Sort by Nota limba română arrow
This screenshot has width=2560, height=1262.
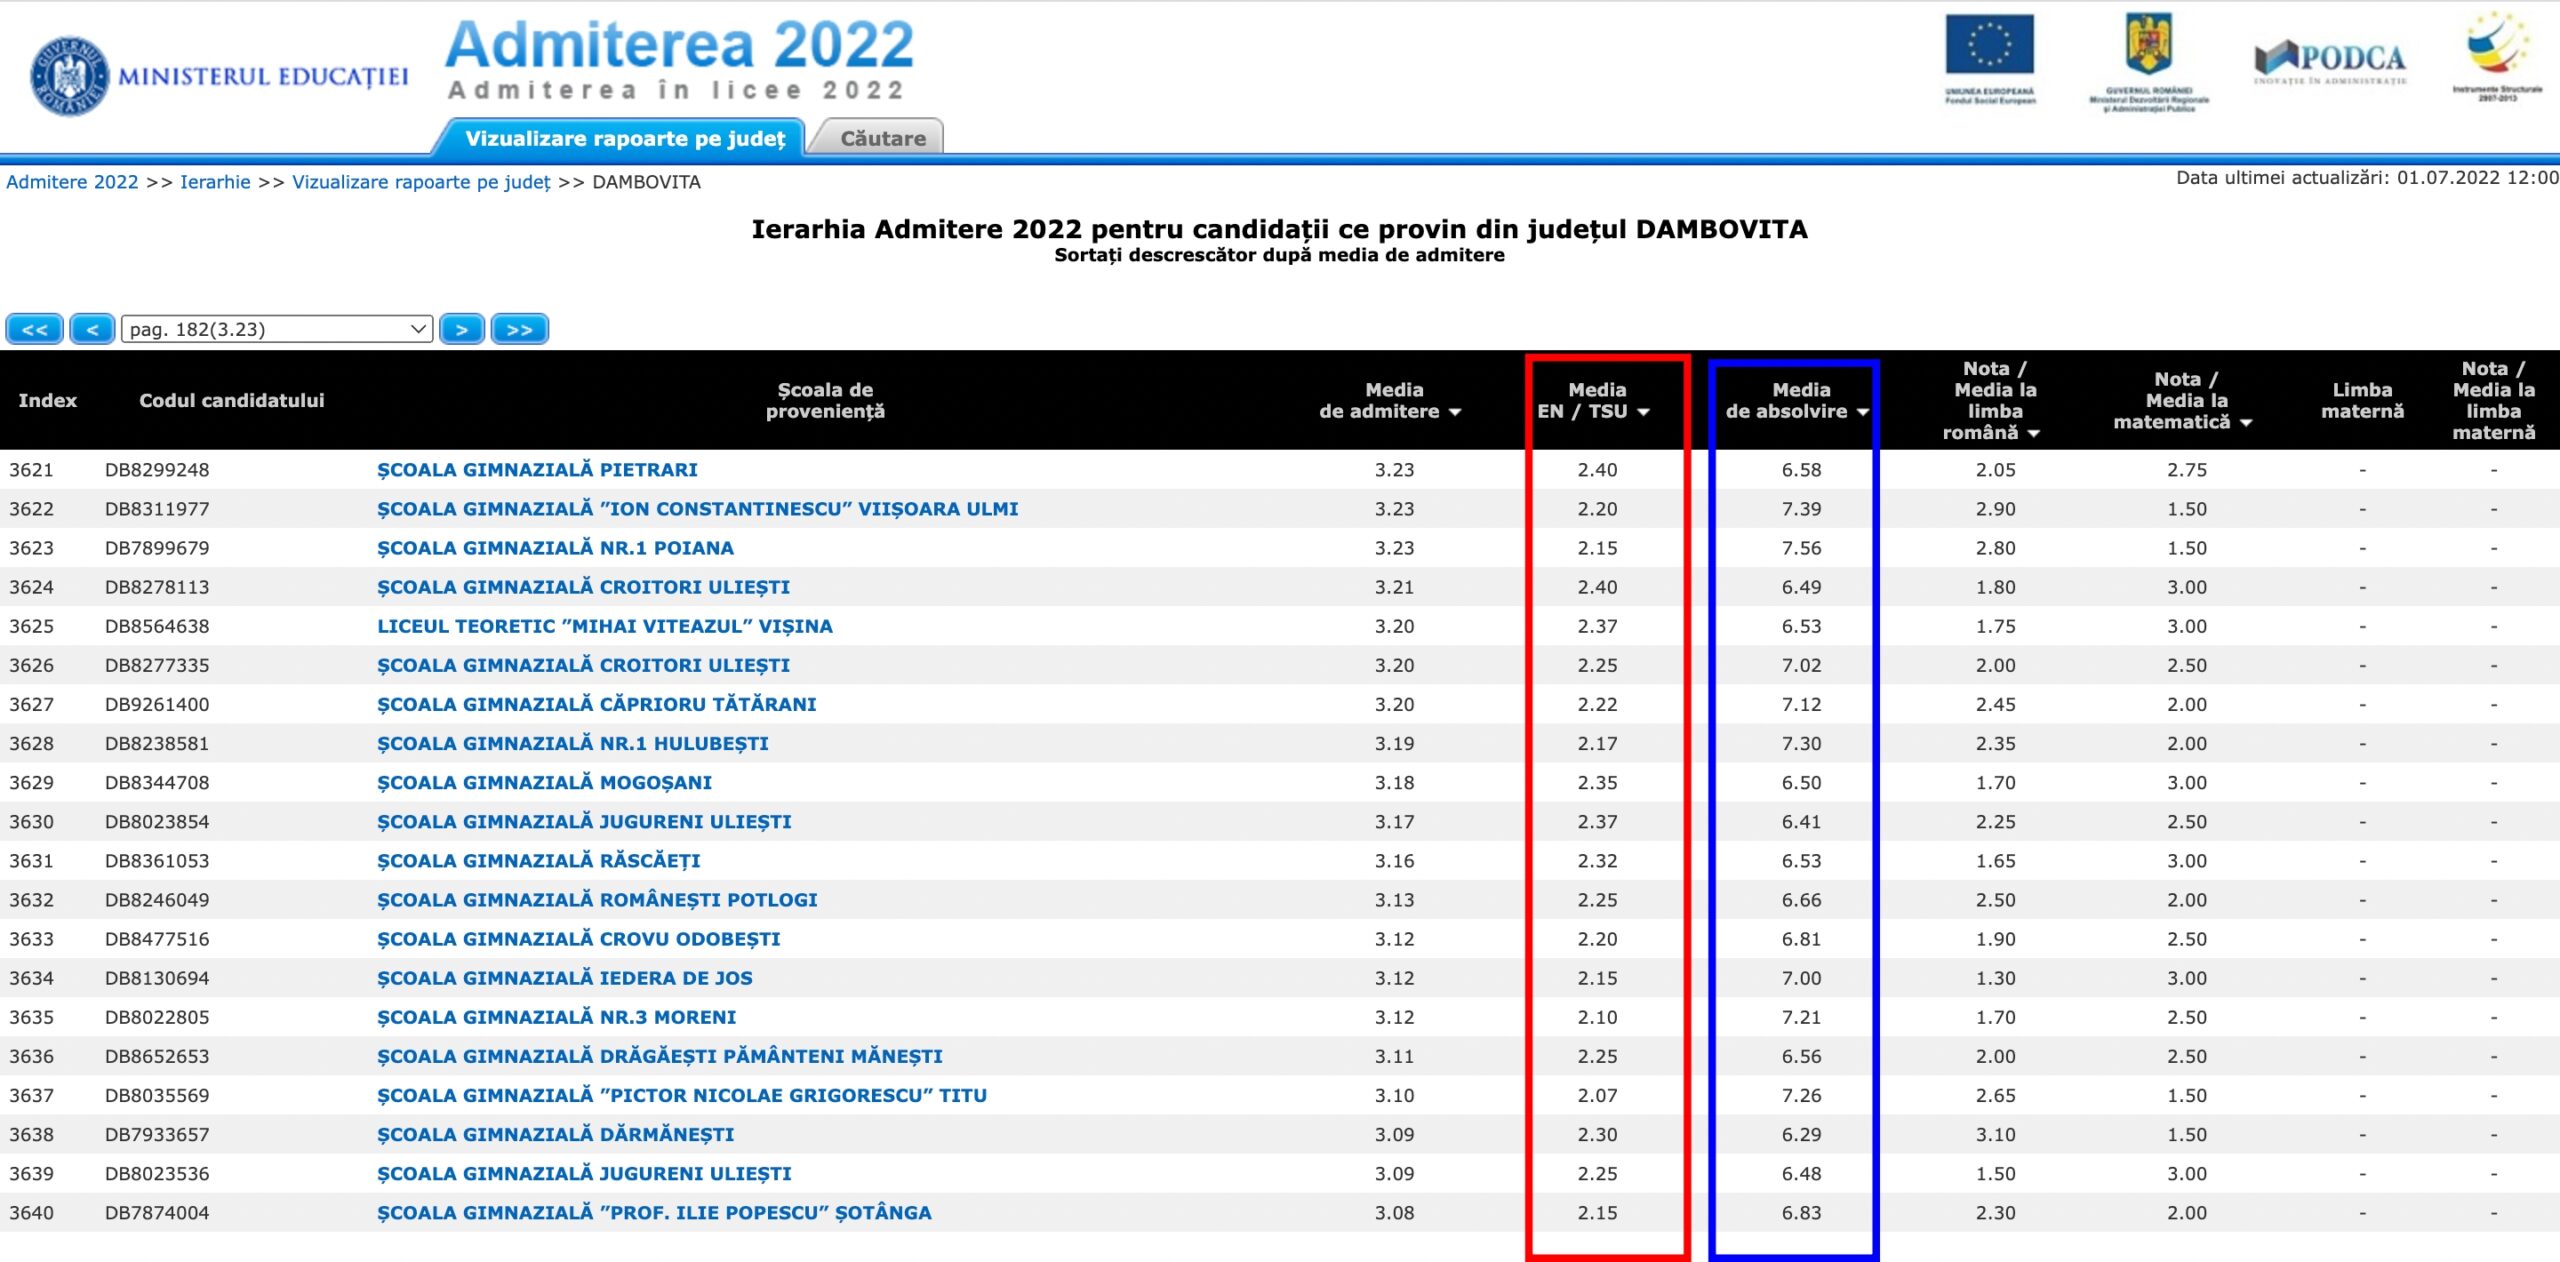click(2034, 433)
